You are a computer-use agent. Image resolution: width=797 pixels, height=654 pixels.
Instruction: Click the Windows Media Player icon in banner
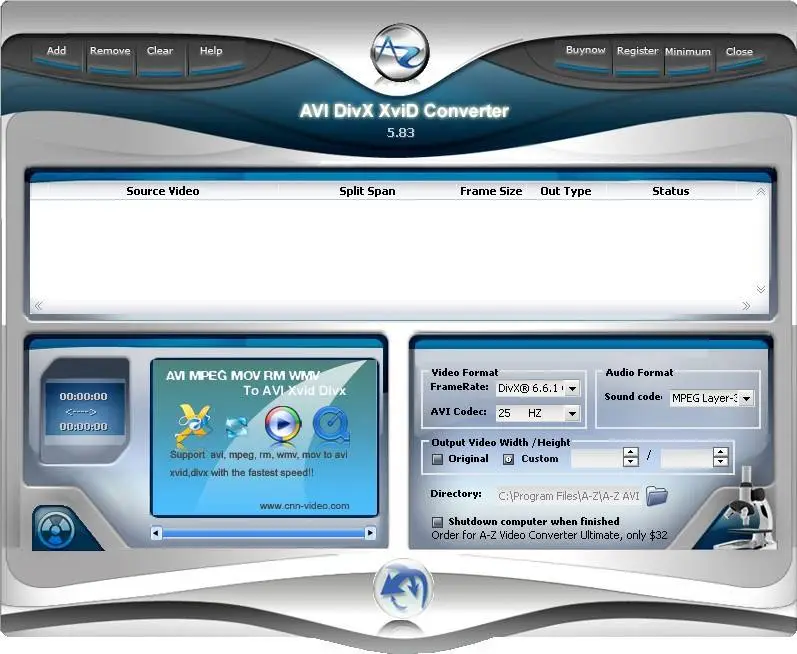(283, 423)
